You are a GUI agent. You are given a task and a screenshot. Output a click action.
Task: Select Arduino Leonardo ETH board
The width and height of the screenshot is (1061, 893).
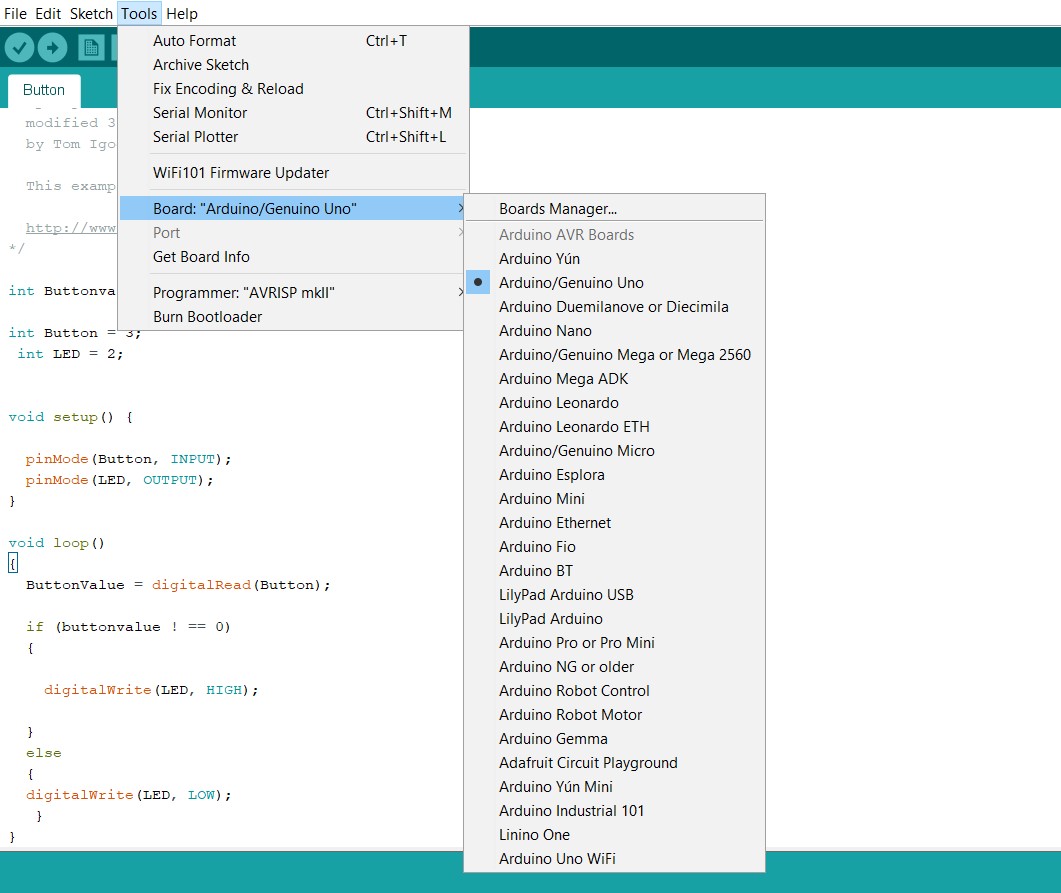(614, 427)
